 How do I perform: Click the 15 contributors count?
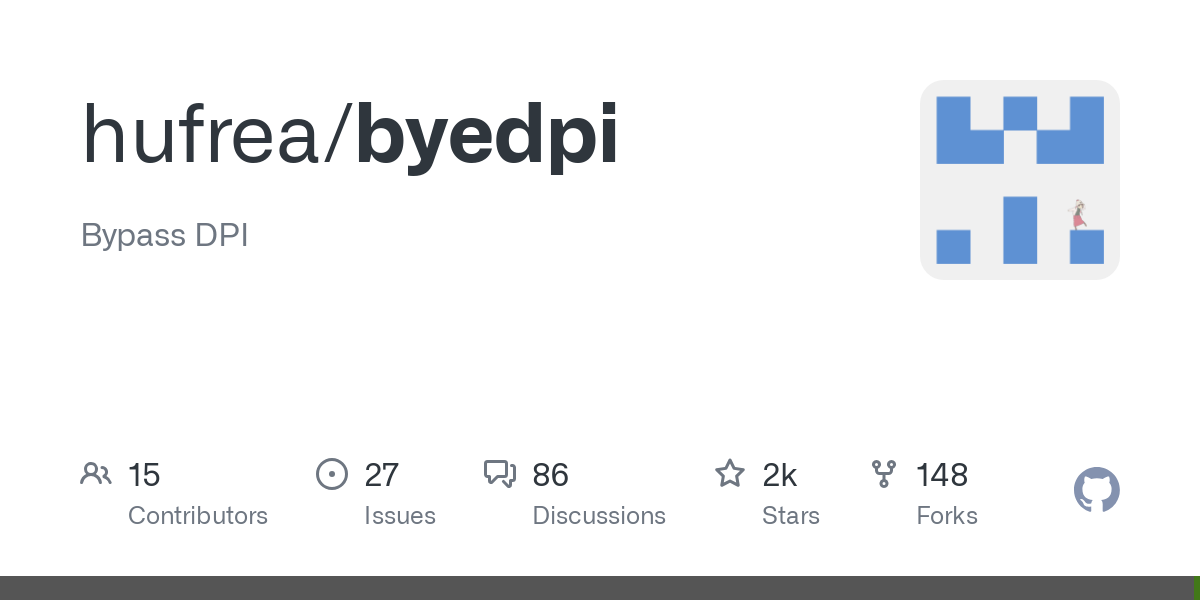[144, 475]
